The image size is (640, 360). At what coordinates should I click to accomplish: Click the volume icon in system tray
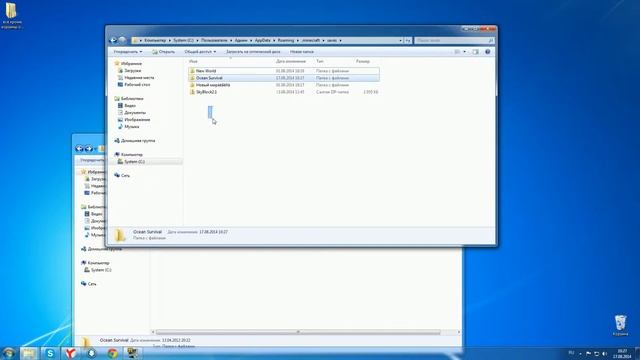pos(604,353)
